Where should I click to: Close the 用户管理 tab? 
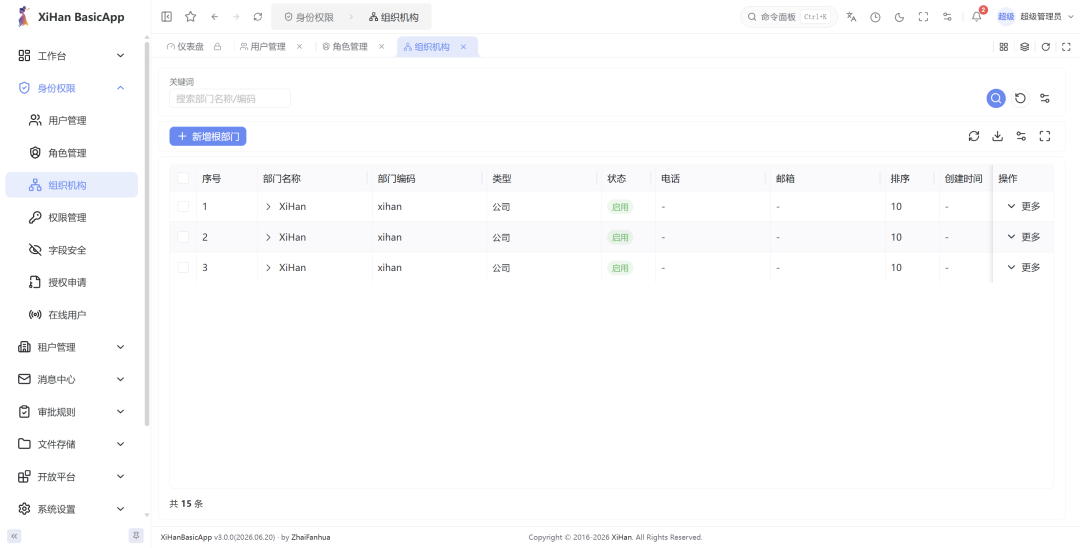300,47
